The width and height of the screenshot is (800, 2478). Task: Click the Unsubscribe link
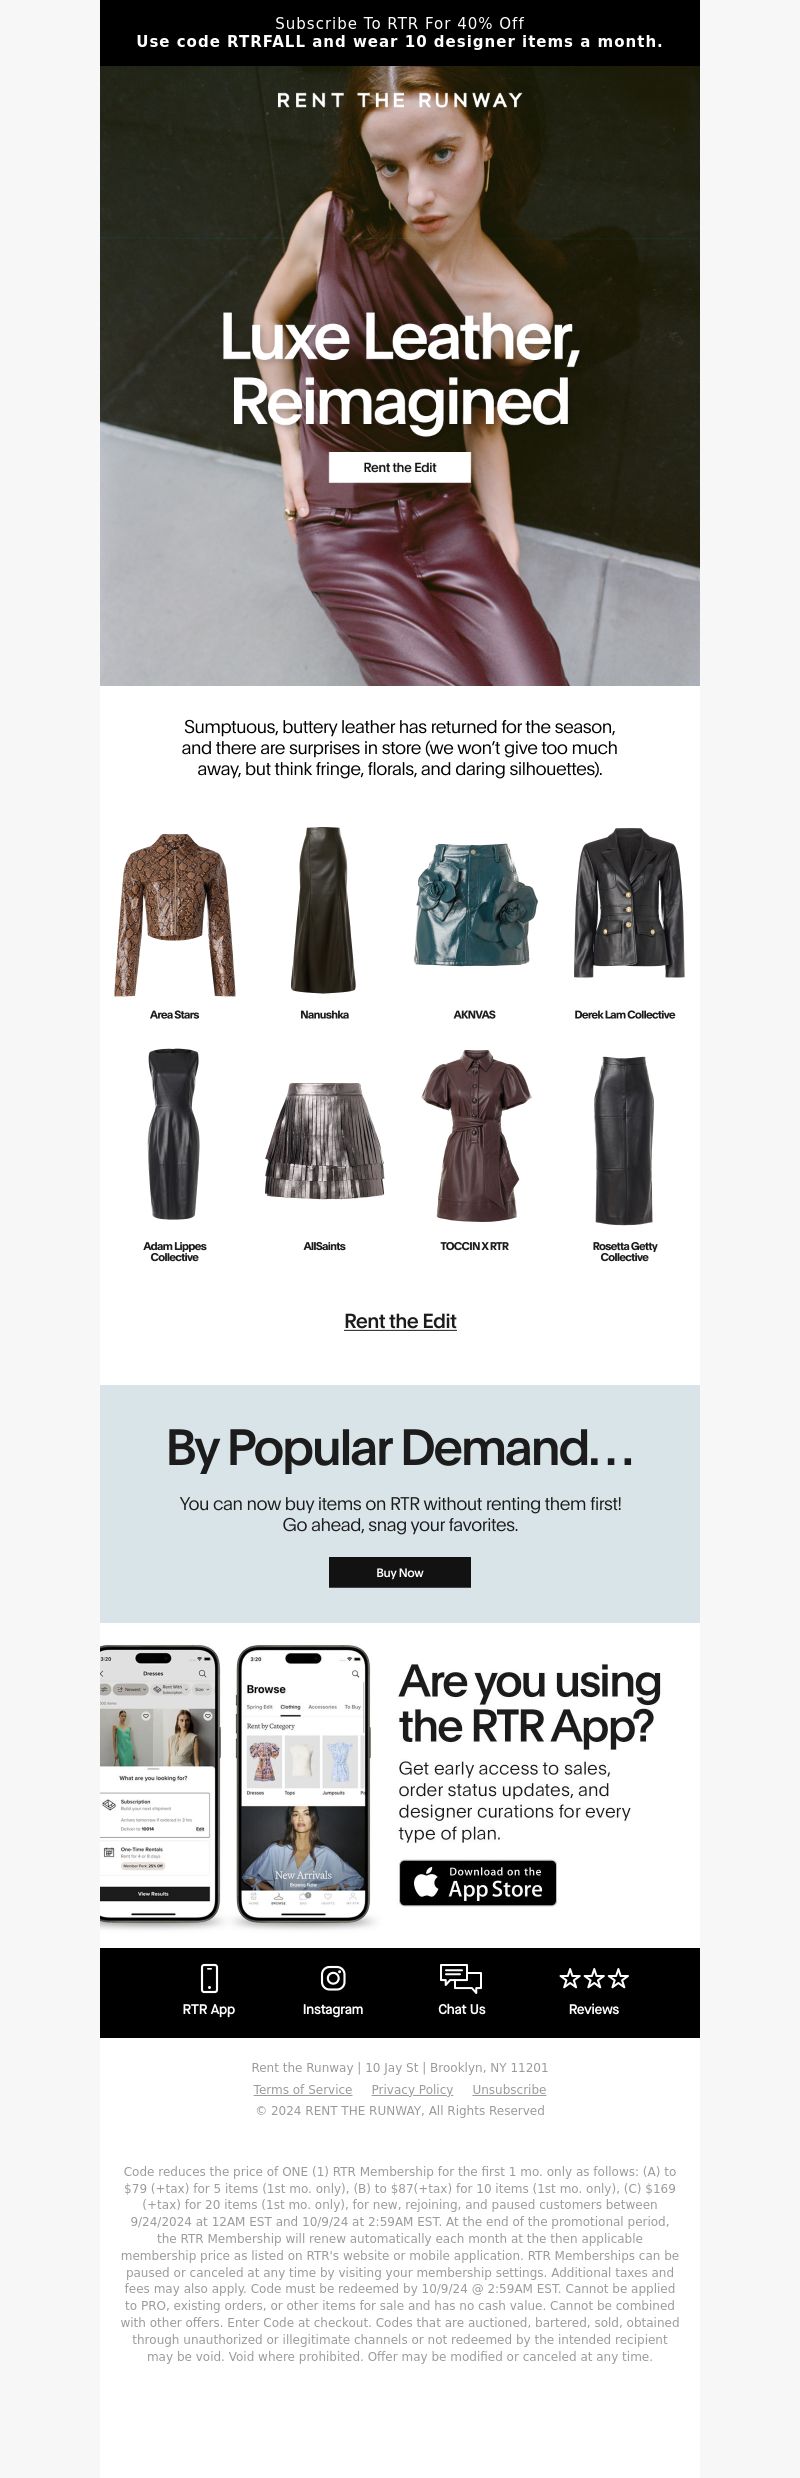[509, 2089]
